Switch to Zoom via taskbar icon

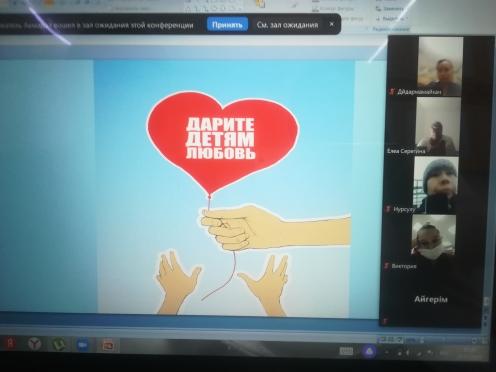click(x=82, y=345)
